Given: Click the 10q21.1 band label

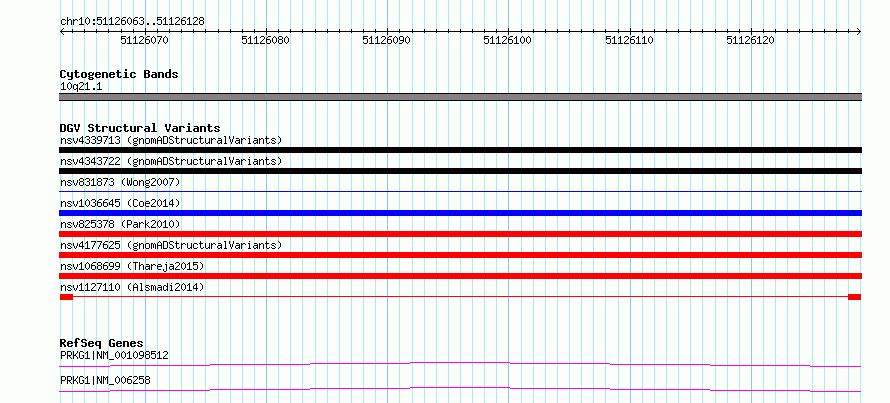Looking at the screenshot, I should click(x=81, y=87).
